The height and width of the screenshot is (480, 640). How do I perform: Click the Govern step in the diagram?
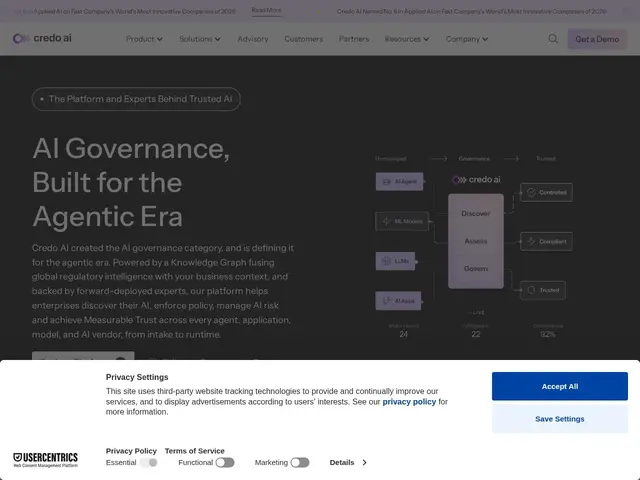pos(476,269)
